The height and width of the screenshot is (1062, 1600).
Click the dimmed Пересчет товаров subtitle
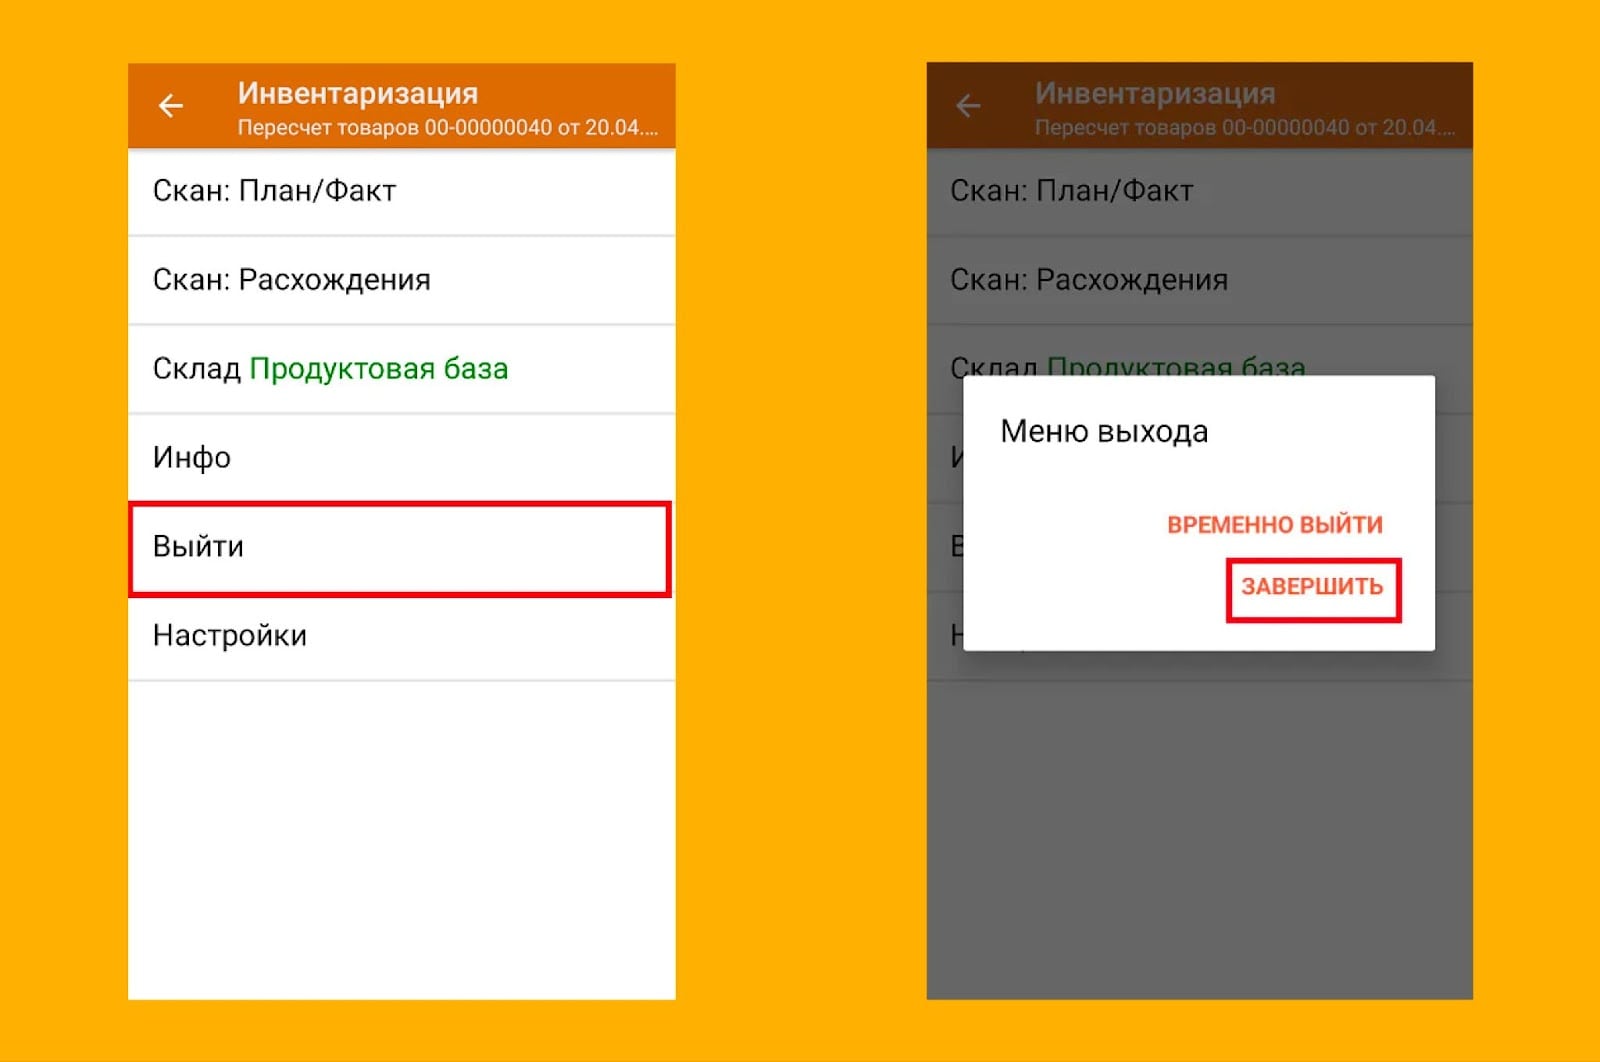pyautogui.click(x=1244, y=128)
